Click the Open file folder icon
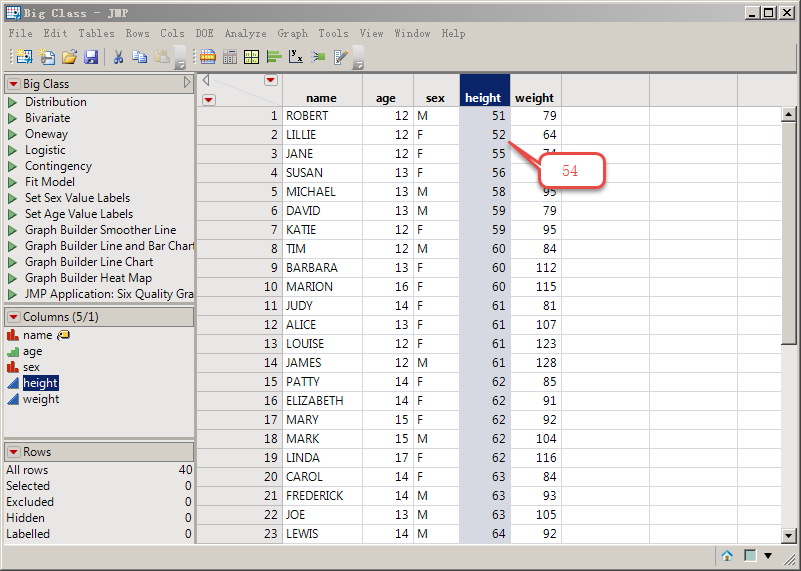 click(x=69, y=57)
